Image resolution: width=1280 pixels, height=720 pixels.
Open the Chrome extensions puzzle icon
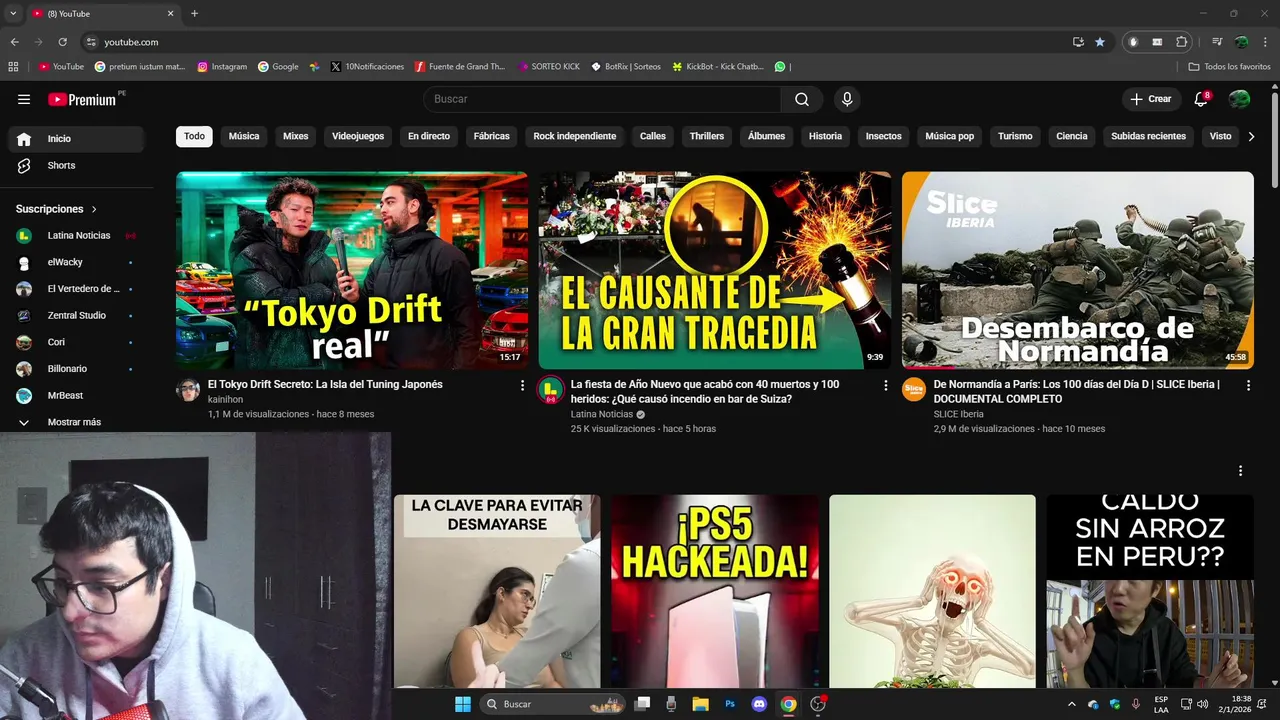point(1181,42)
